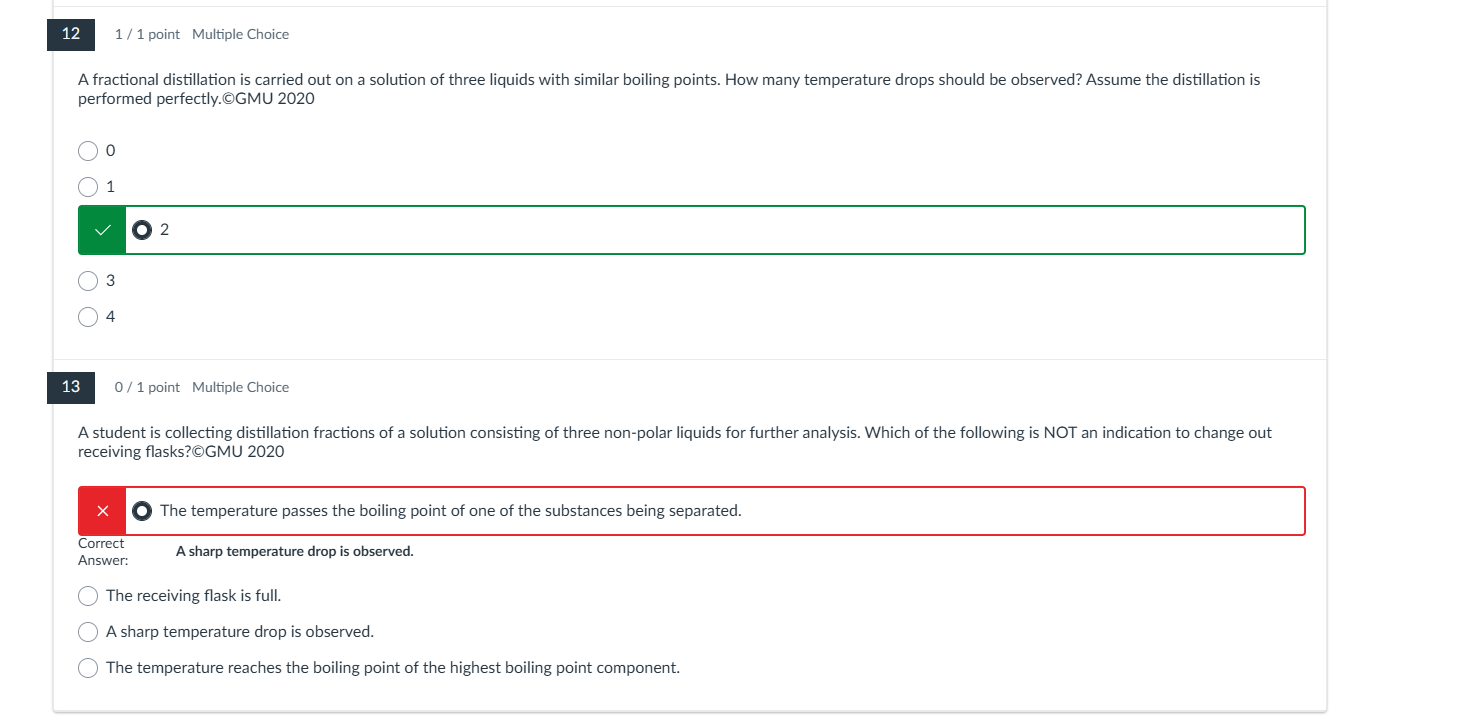Click the question 12 number badge
The height and width of the screenshot is (725, 1479).
tap(71, 34)
